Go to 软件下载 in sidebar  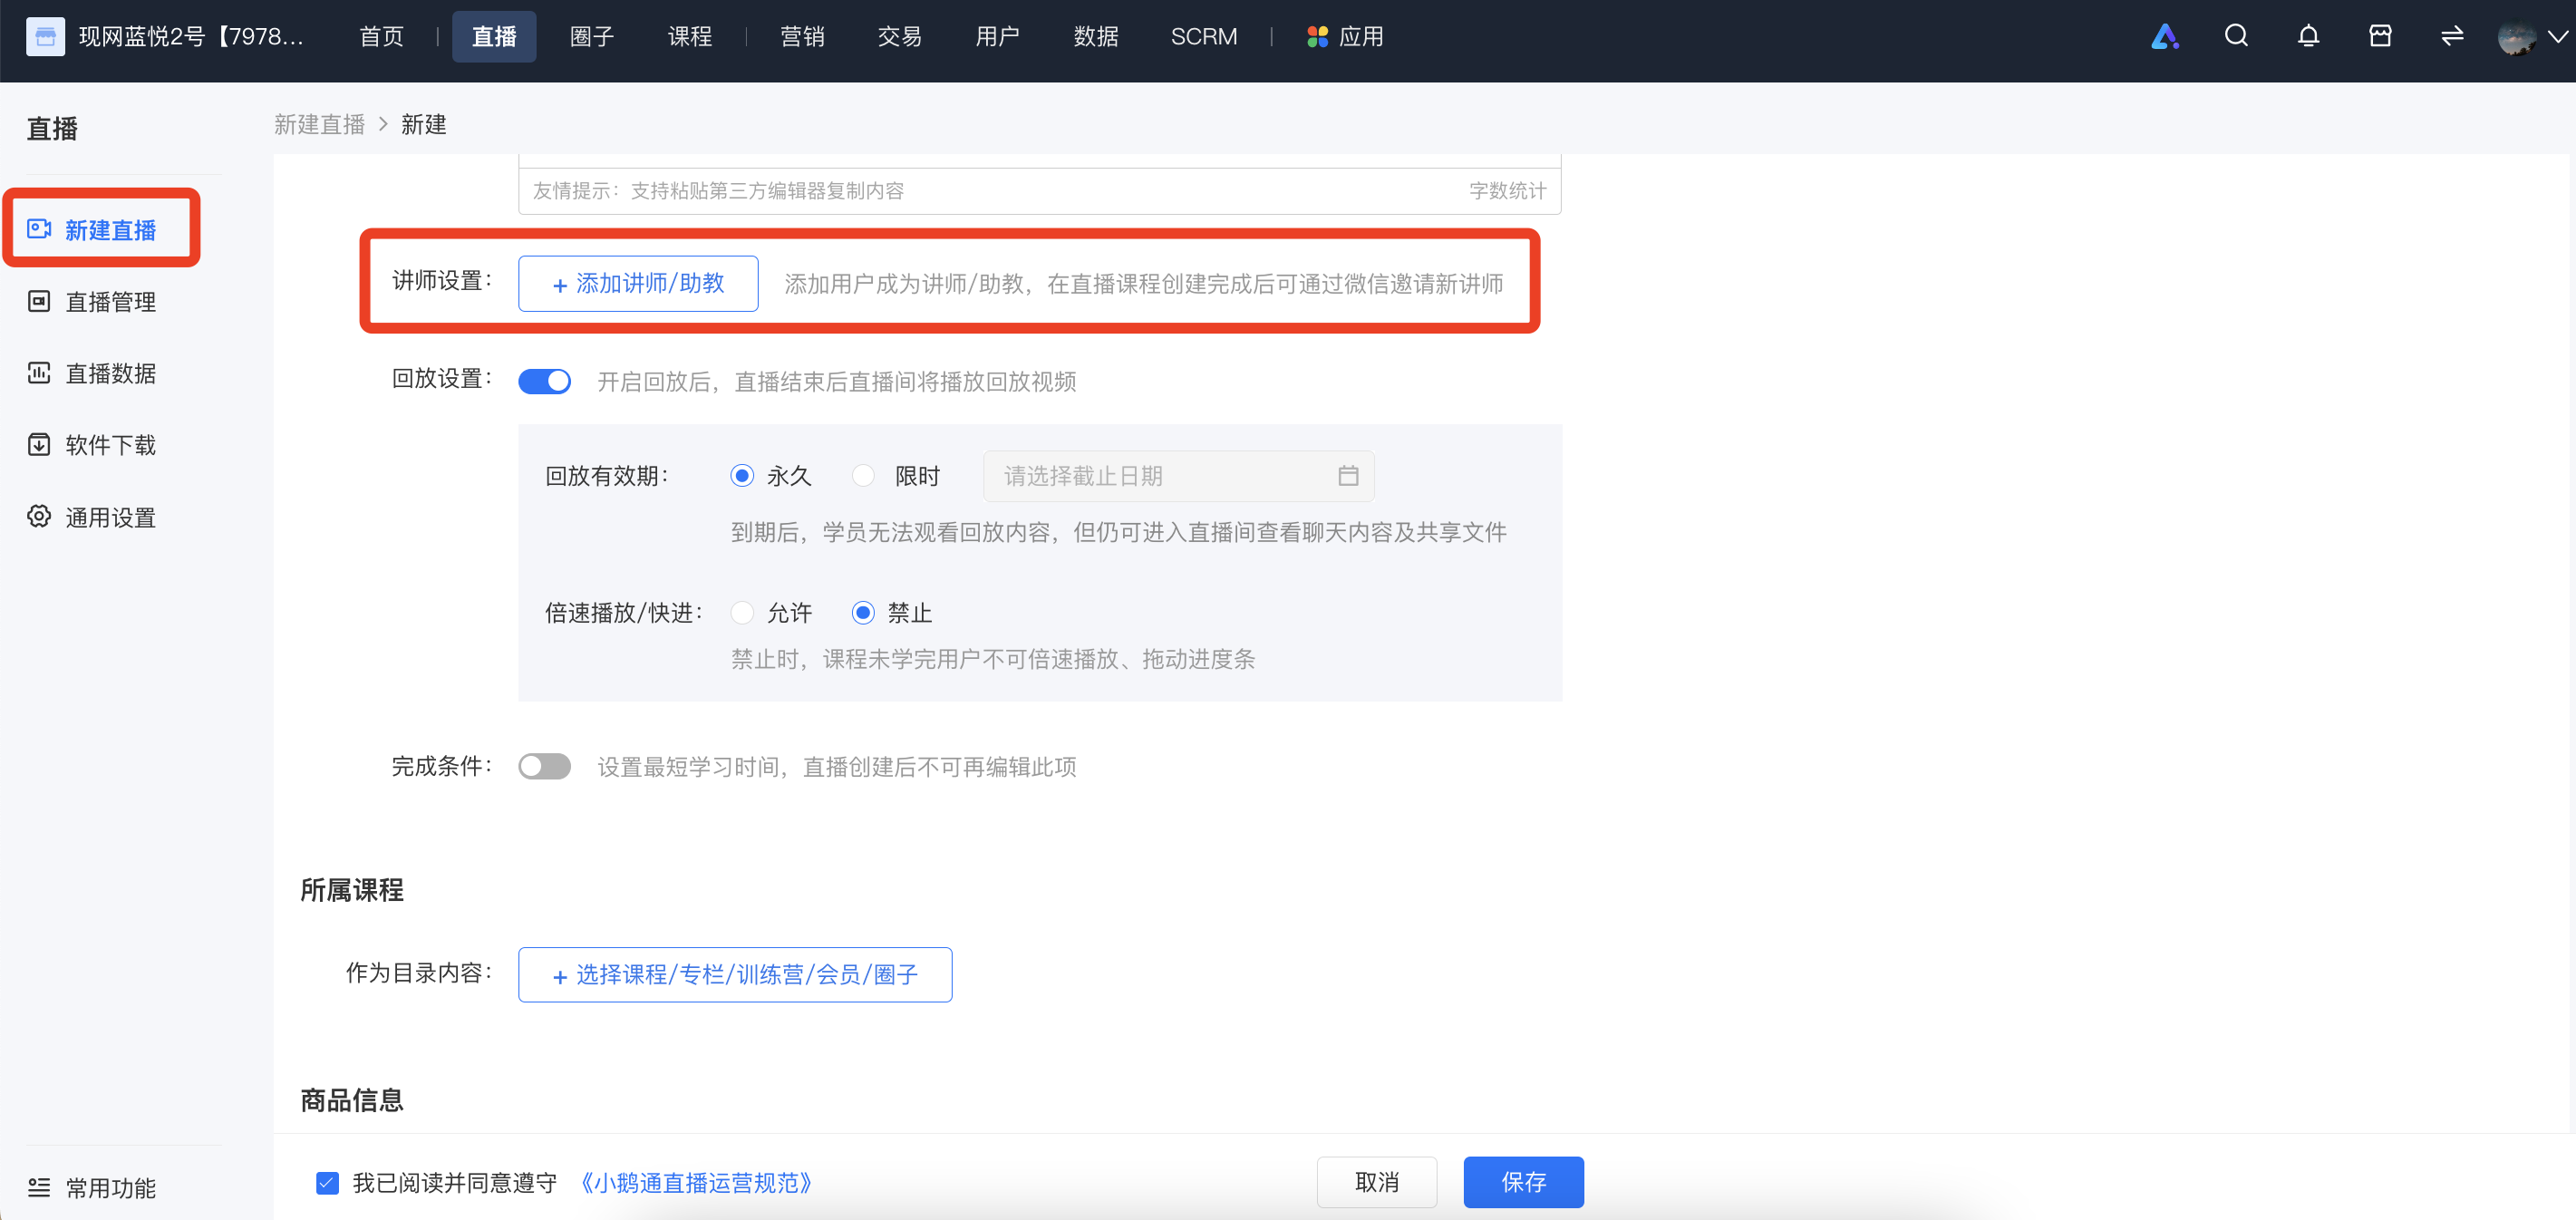pyautogui.click(x=110, y=445)
